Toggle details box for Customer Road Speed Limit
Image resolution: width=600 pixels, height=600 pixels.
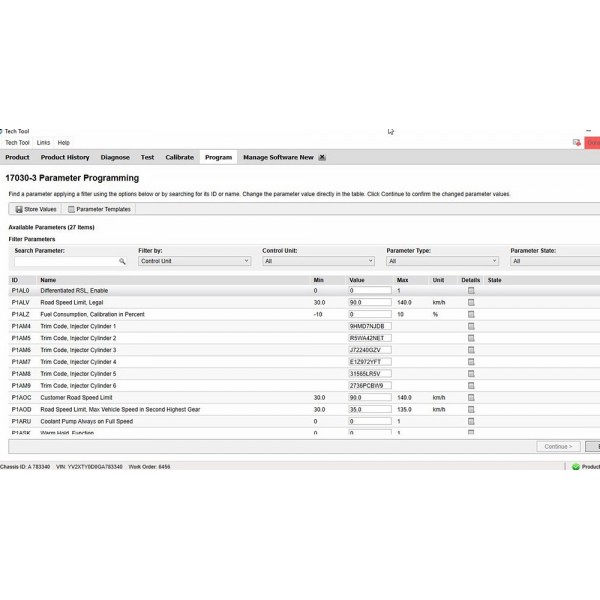tap(471, 398)
